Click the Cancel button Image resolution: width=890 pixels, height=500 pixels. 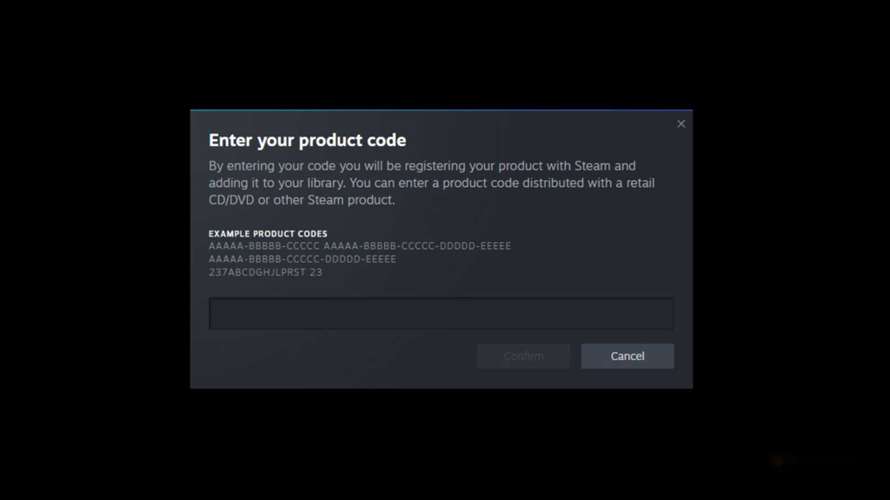[627, 356]
